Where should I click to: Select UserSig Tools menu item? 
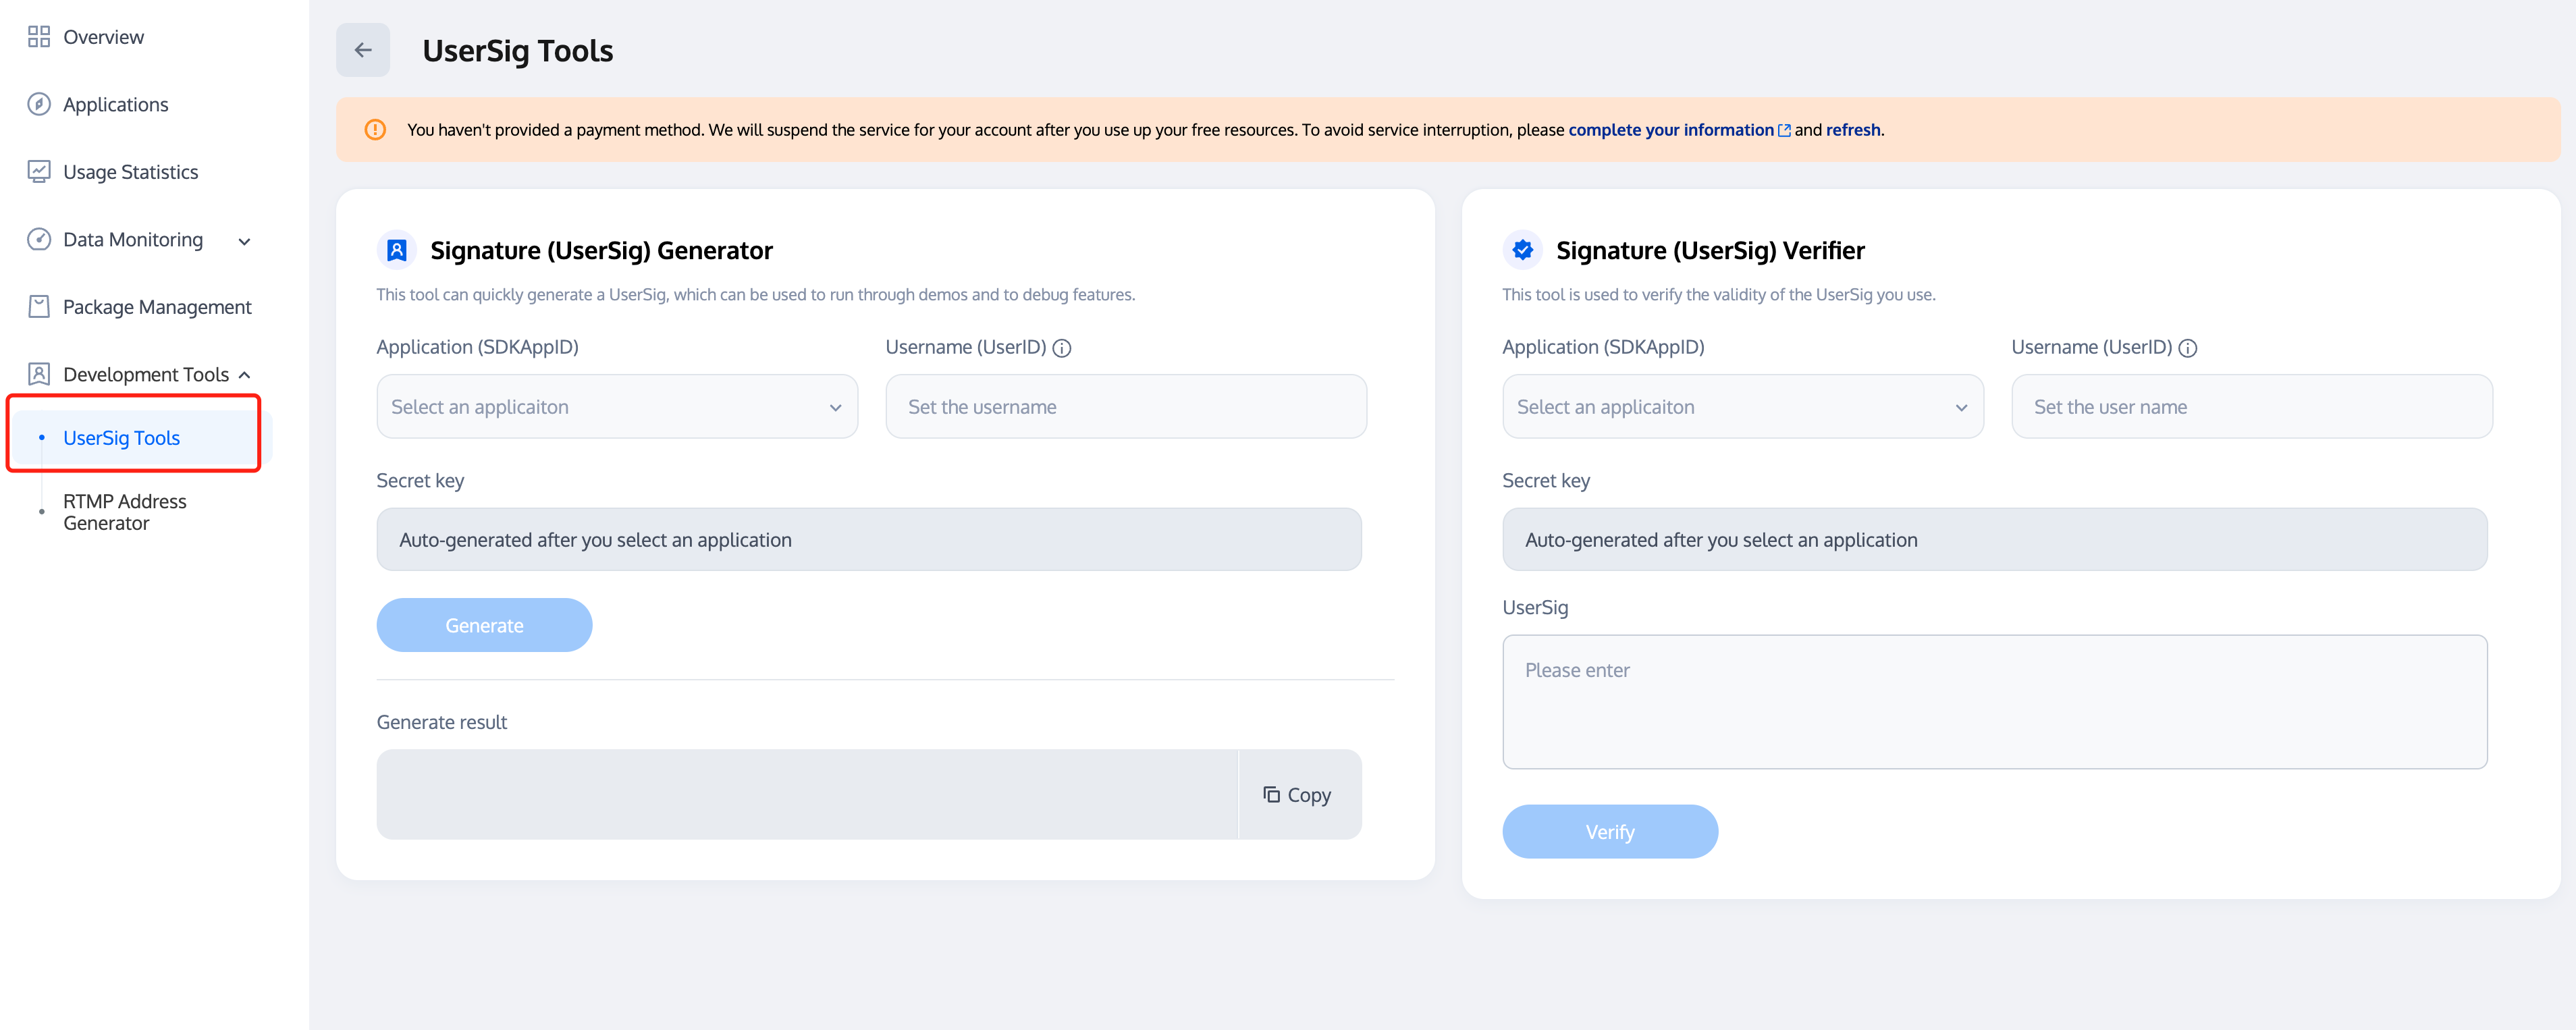pos(122,438)
